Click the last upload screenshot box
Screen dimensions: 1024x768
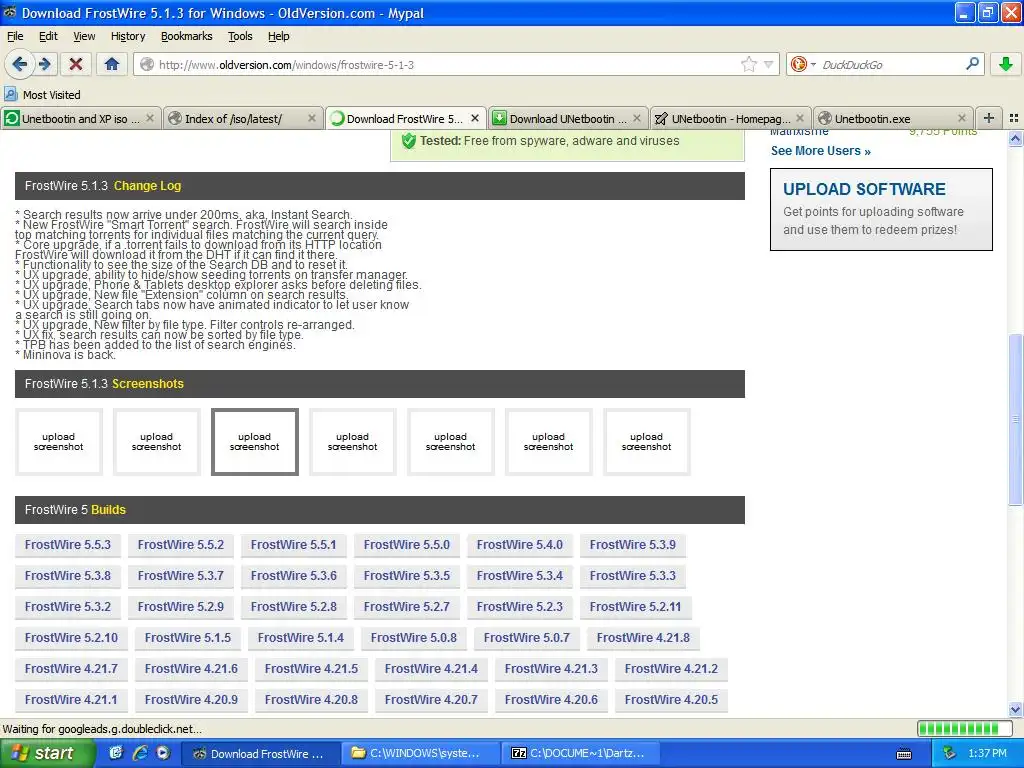click(647, 441)
